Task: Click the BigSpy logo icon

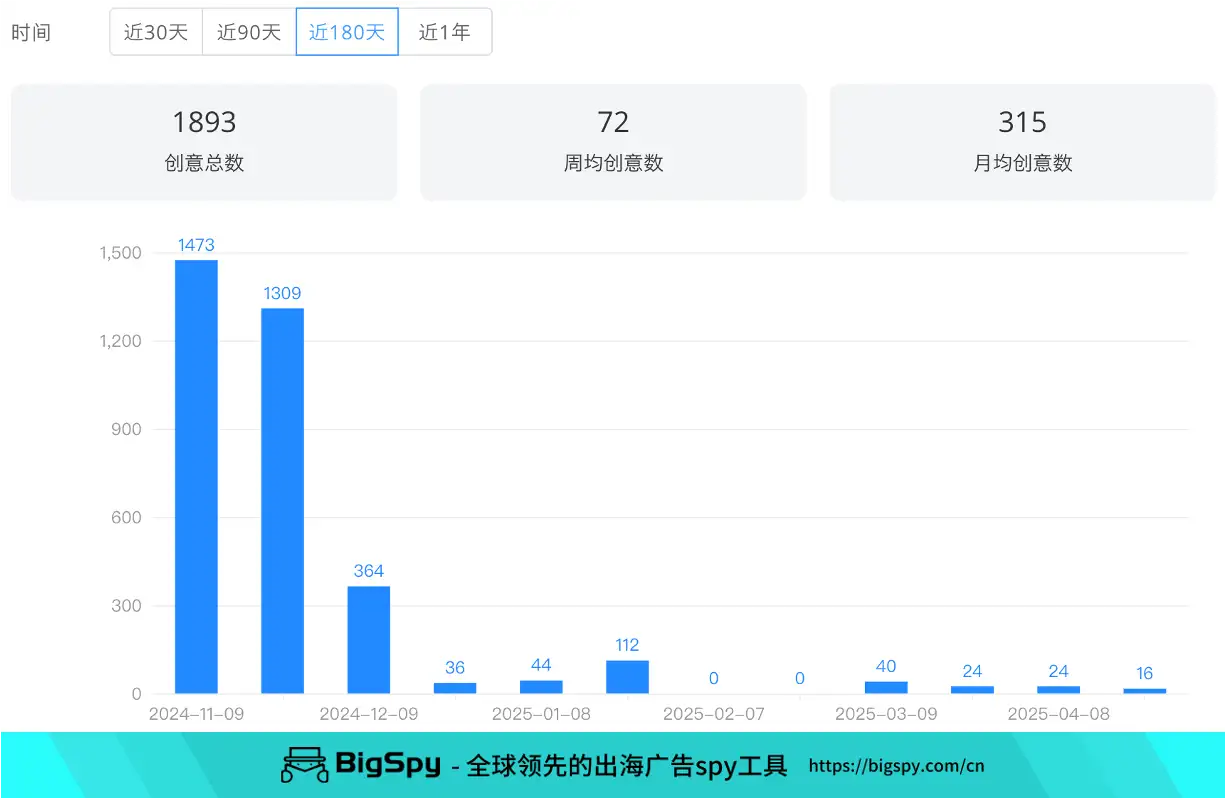Action: (304, 765)
